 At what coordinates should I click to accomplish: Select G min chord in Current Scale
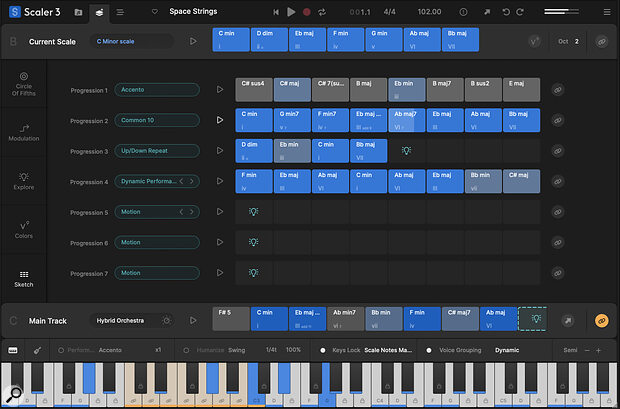point(384,40)
